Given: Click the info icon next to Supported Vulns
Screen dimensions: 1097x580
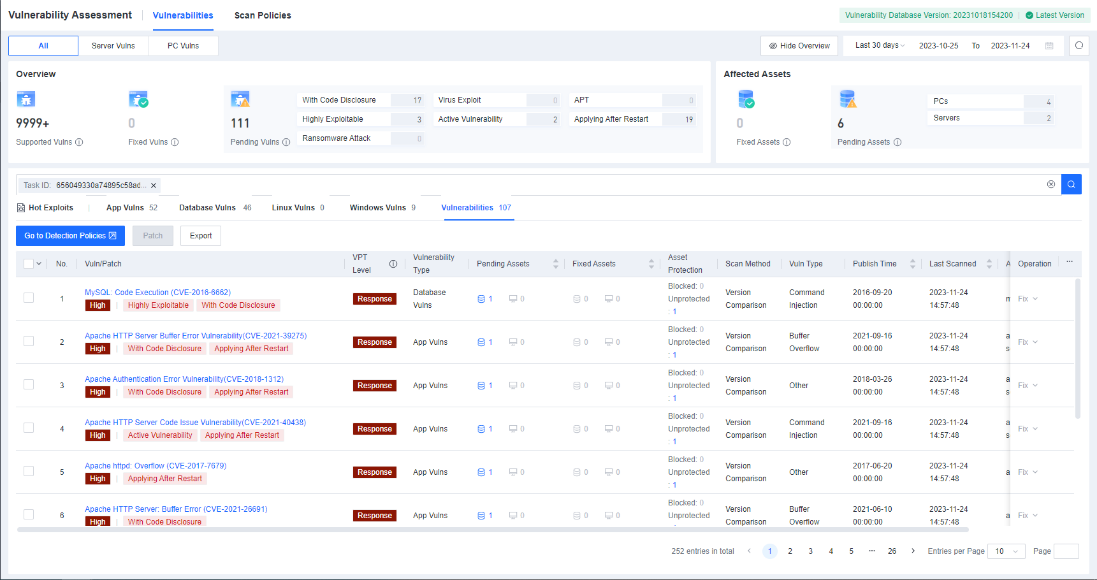Looking at the screenshot, I should 79,142.
